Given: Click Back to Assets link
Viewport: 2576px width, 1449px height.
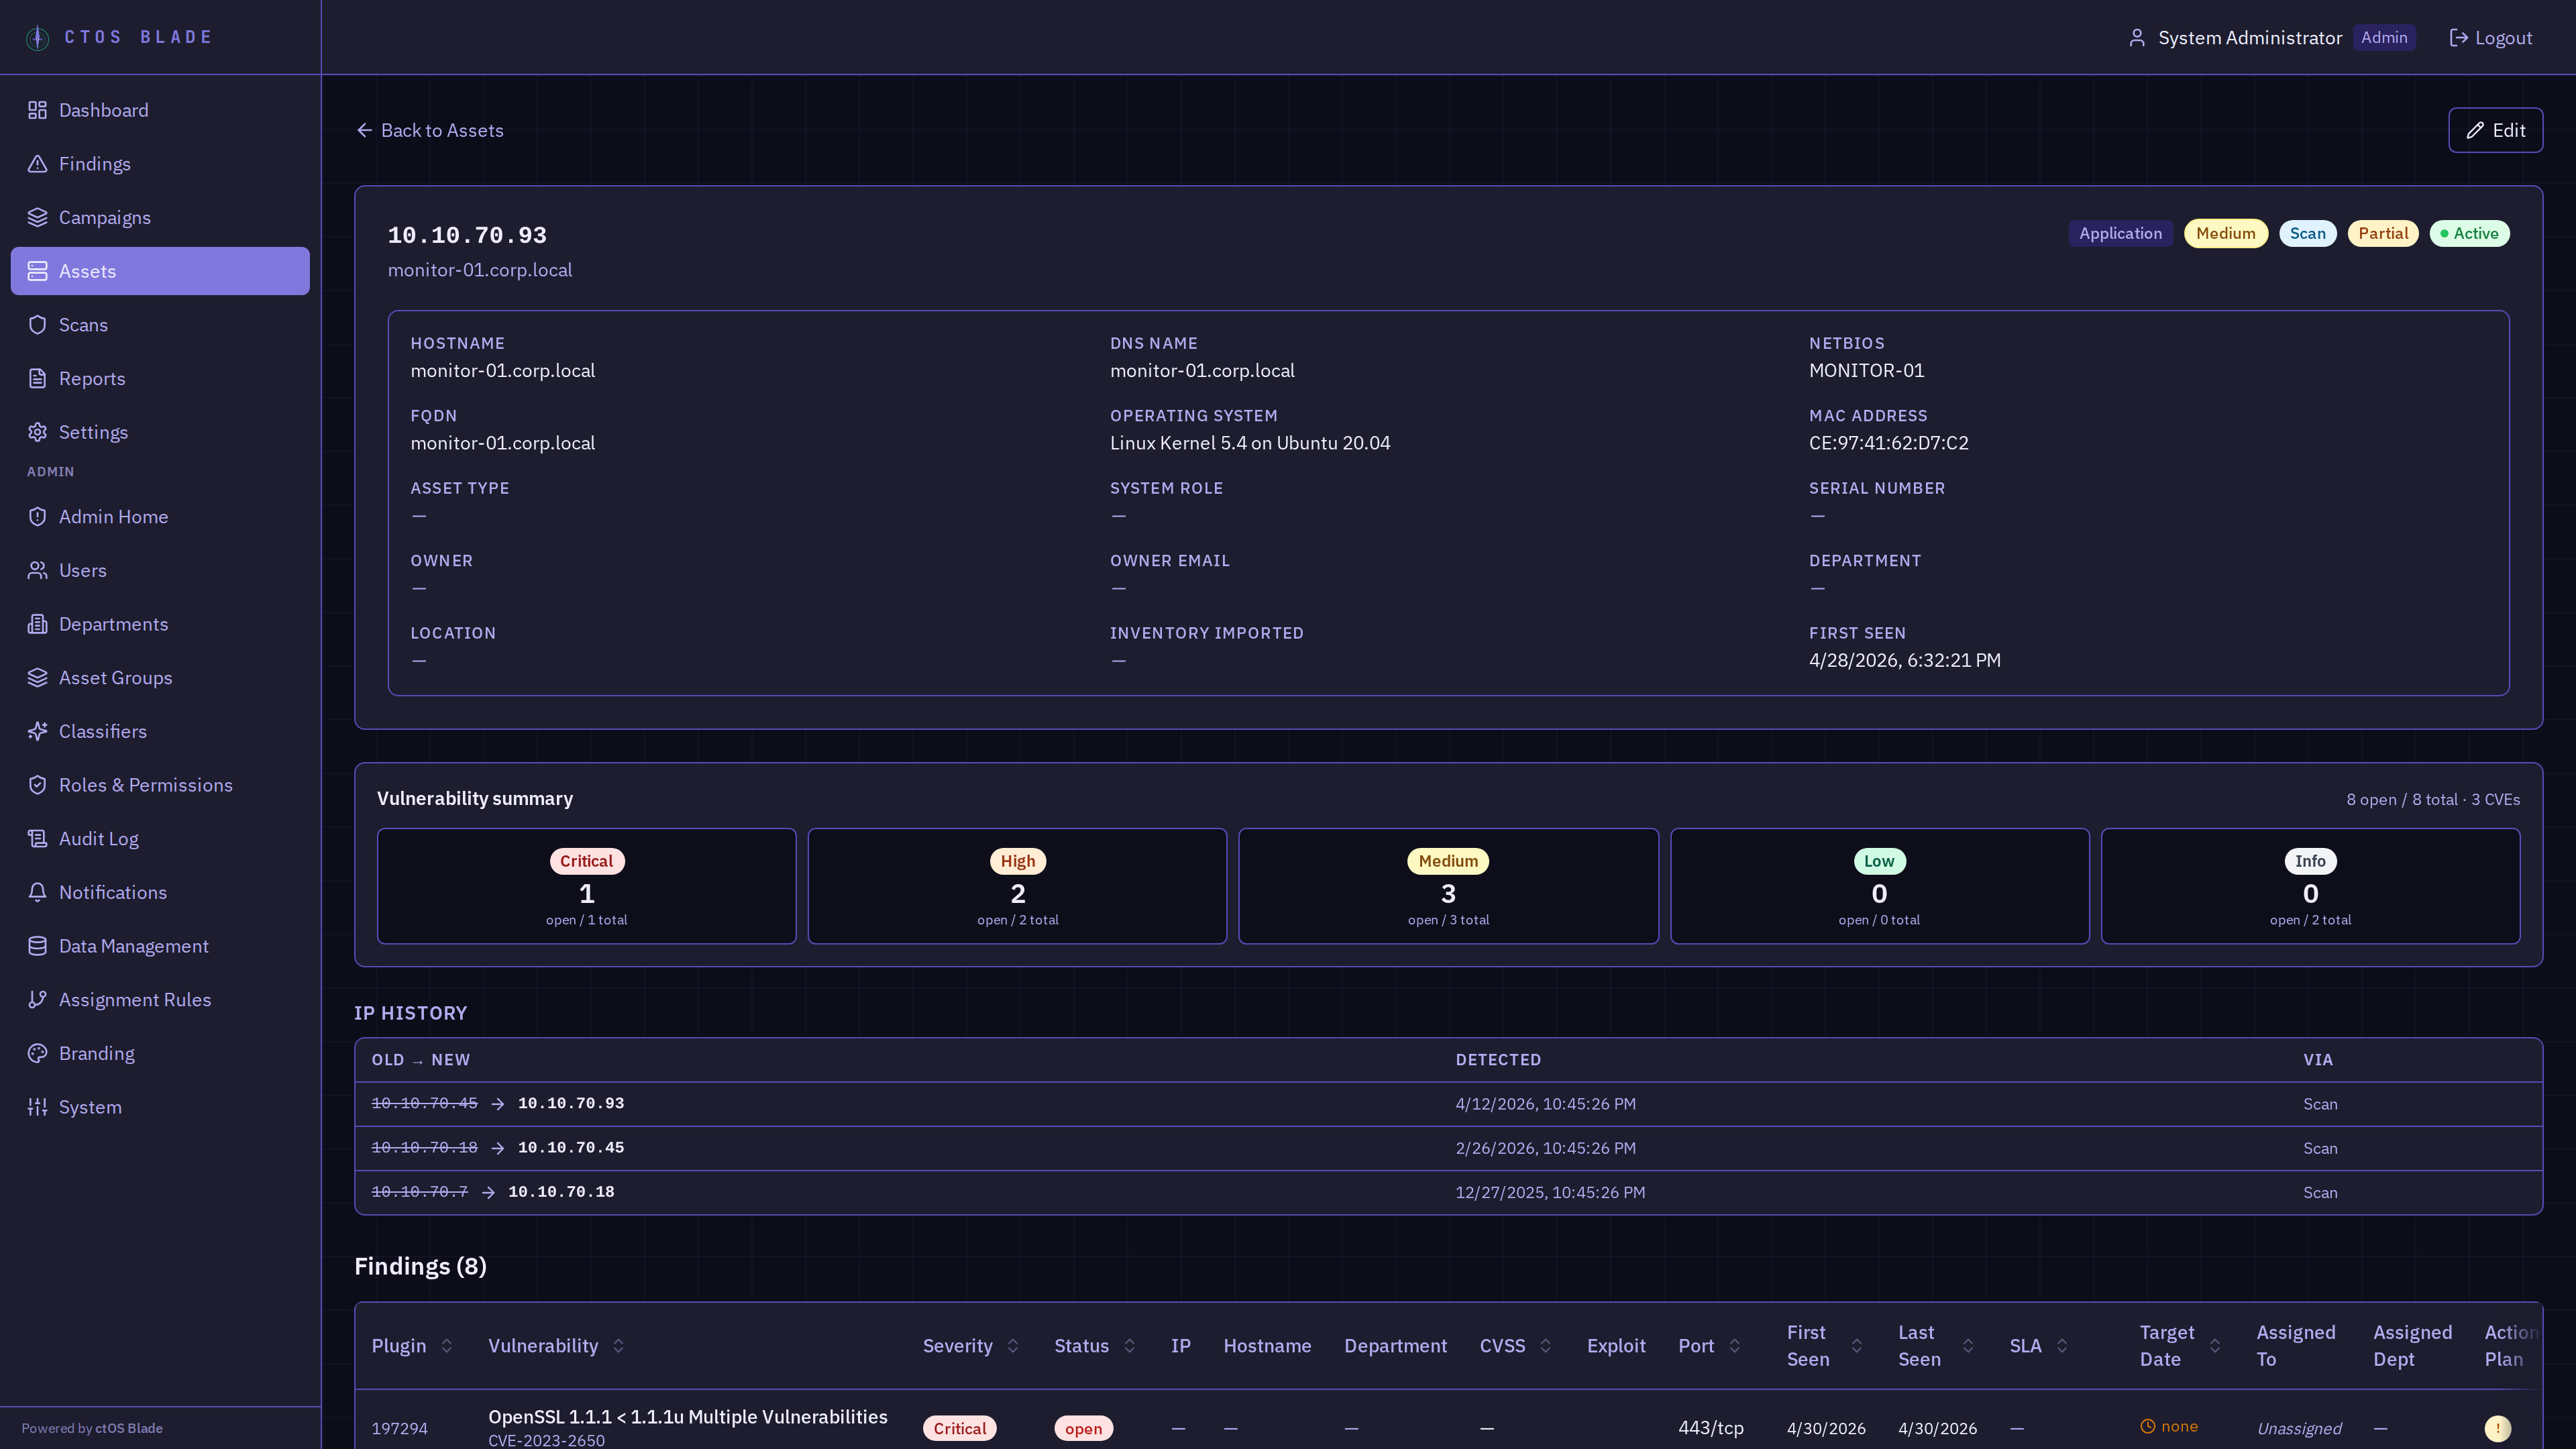Looking at the screenshot, I should coord(430,130).
